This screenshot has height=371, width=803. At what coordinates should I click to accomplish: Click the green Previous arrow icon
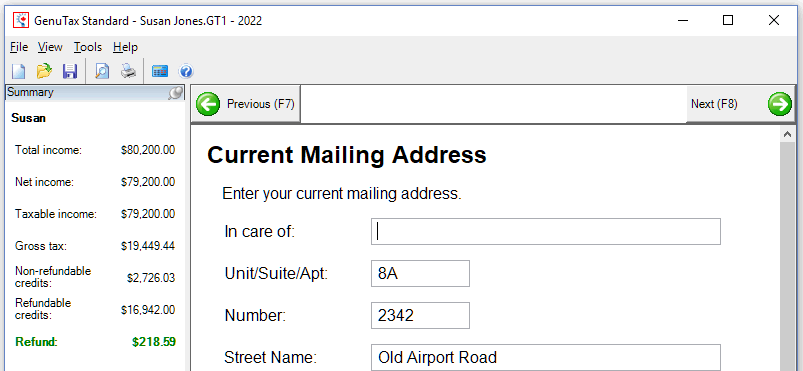point(208,104)
